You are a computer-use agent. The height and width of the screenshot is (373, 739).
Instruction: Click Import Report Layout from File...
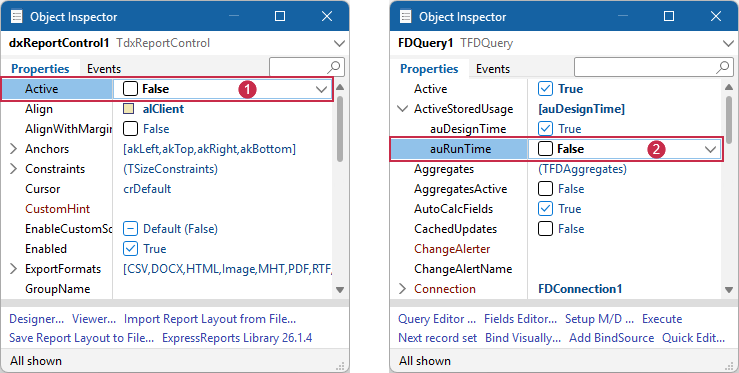pos(210,319)
